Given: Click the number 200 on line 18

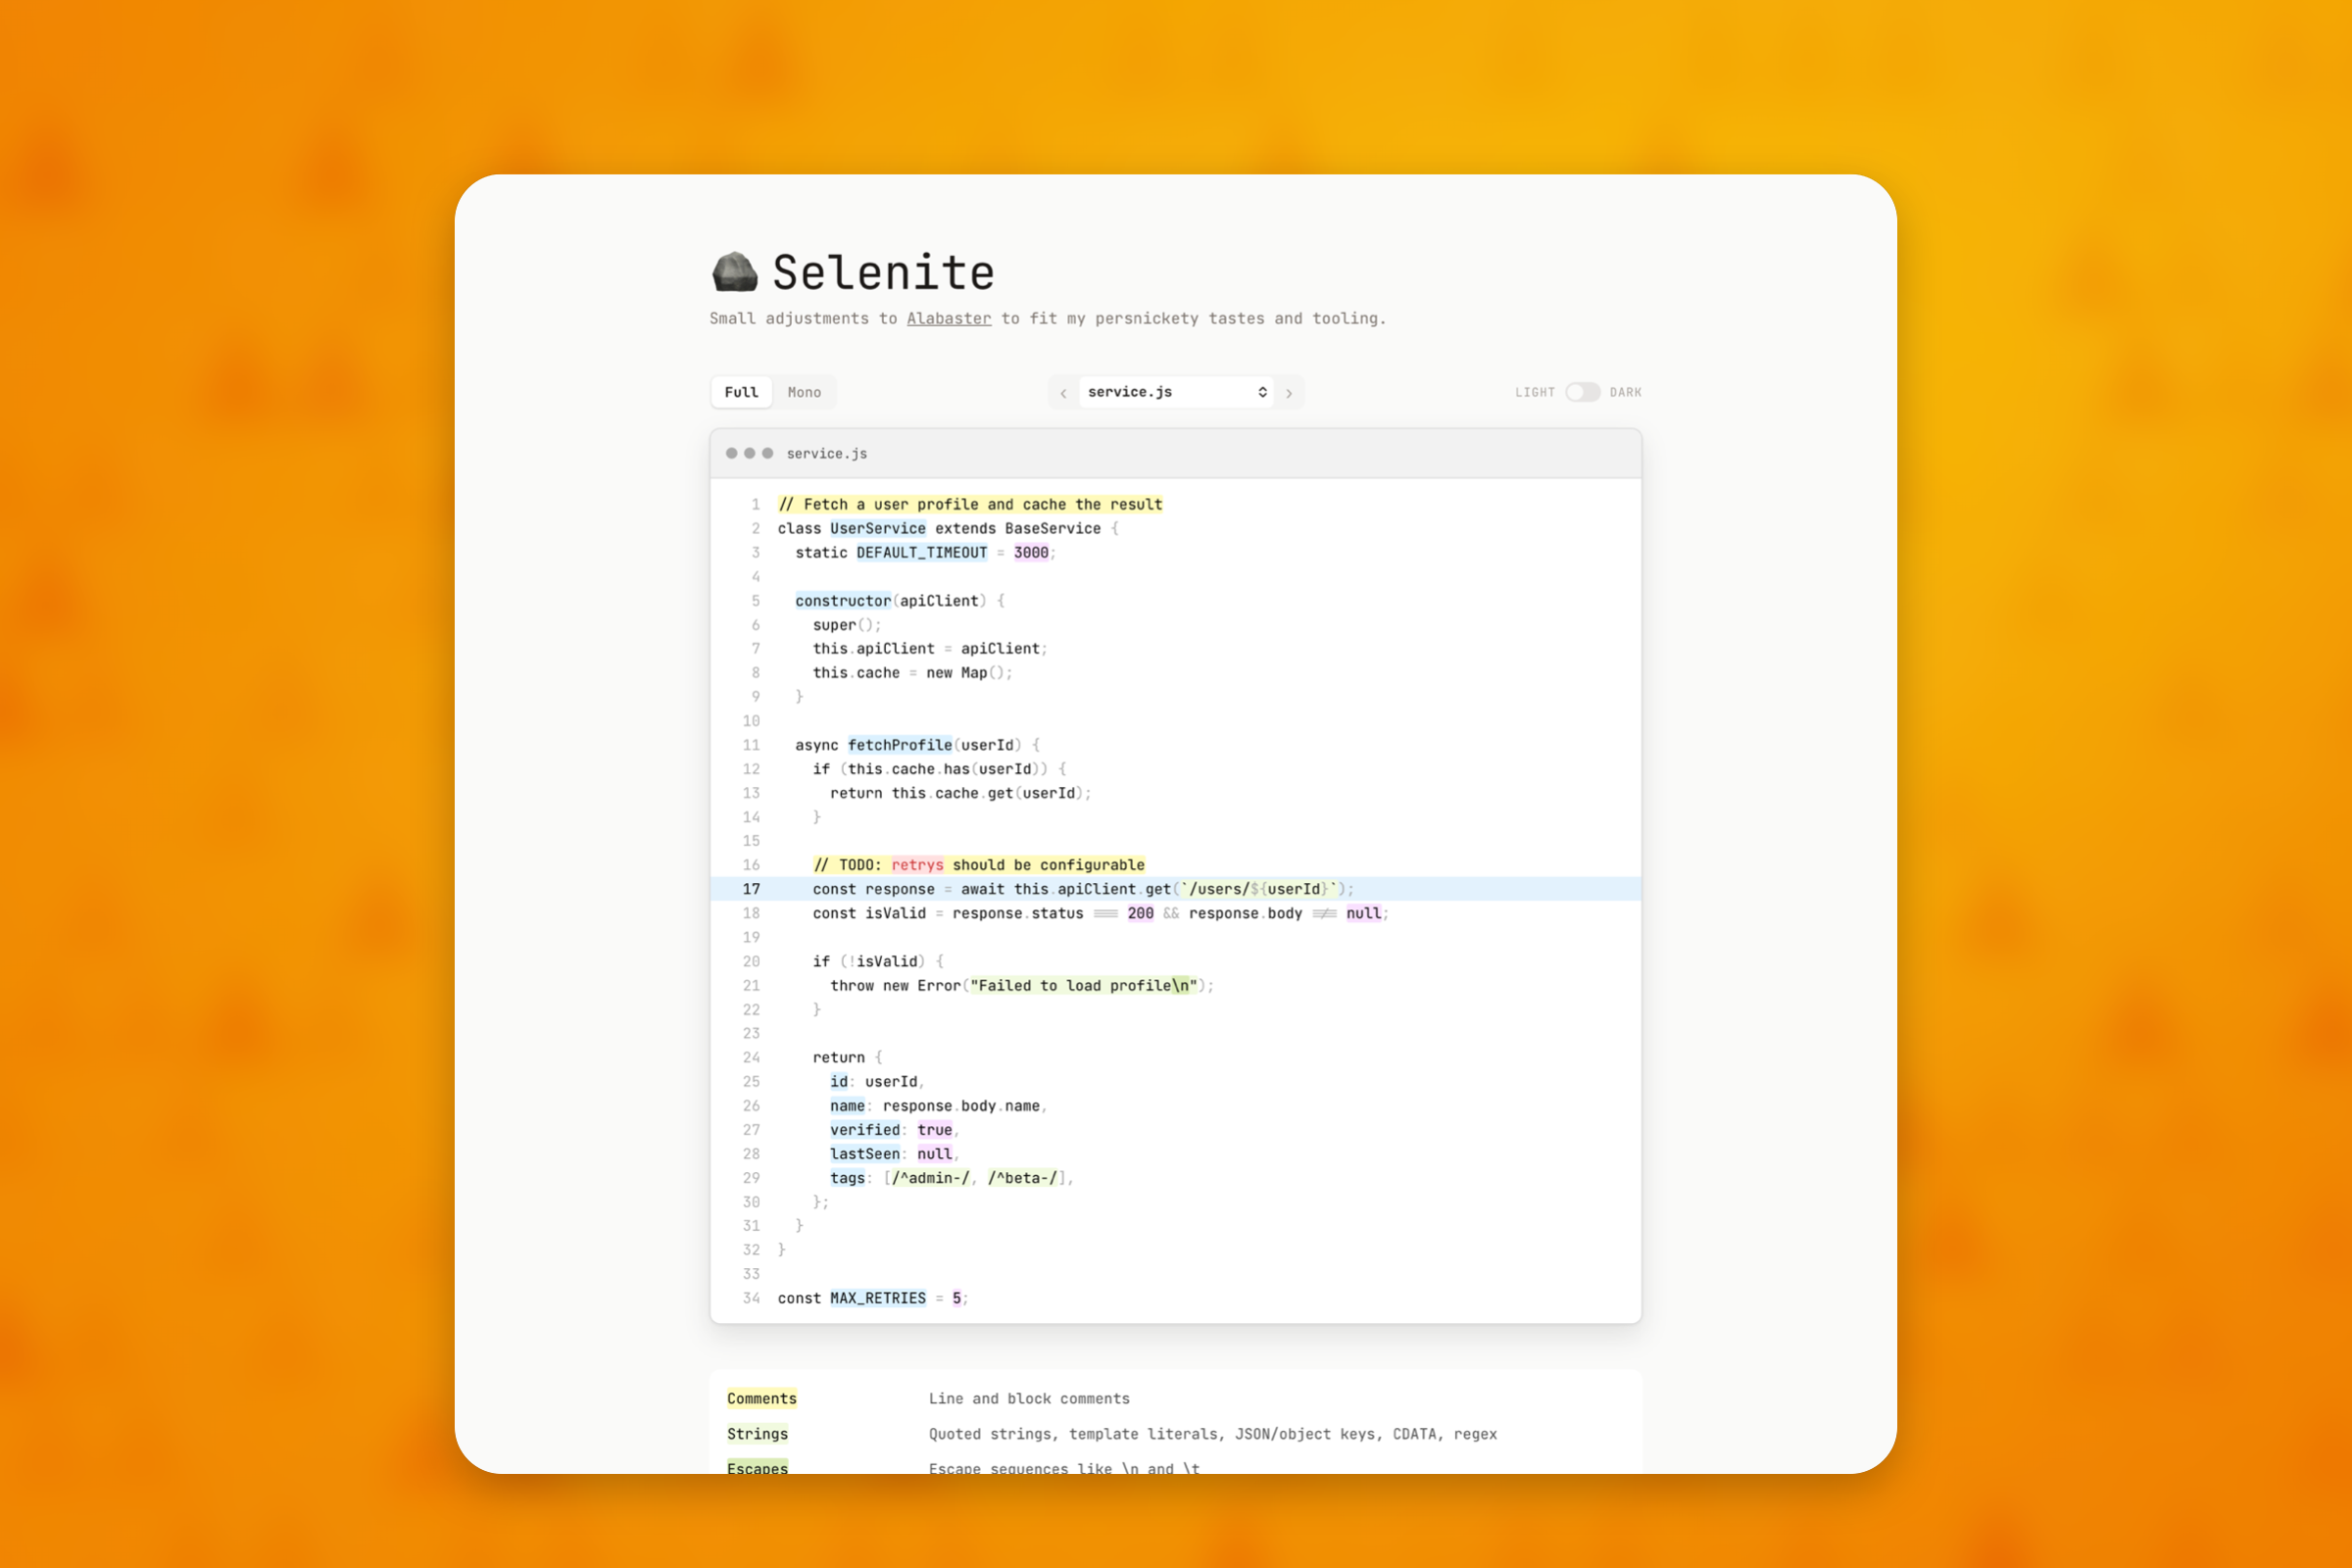Looking at the screenshot, I should (x=1140, y=913).
